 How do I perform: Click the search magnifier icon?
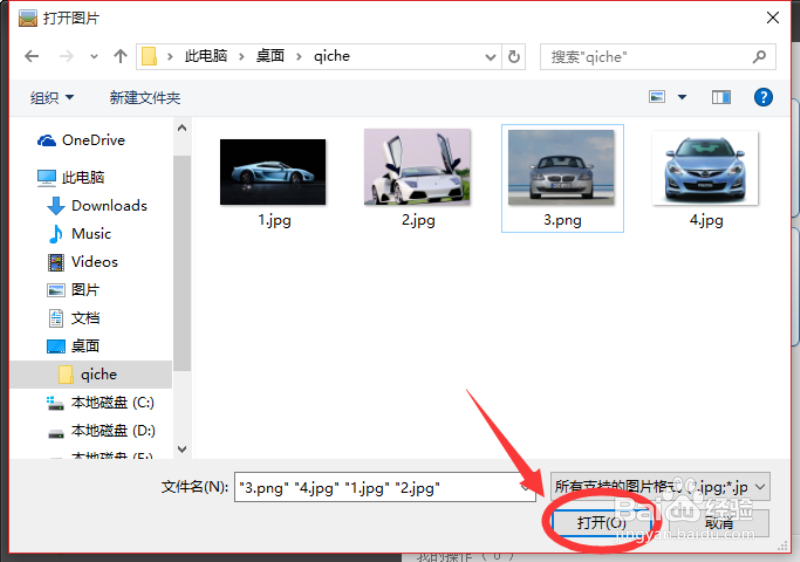tap(759, 56)
